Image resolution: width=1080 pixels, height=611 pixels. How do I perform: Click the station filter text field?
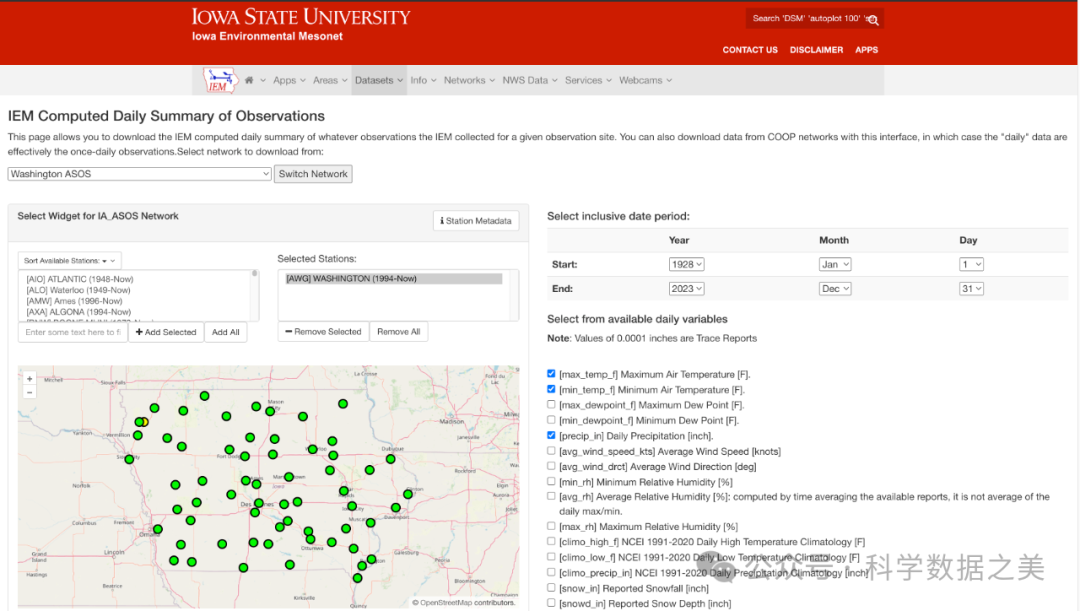[x=73, y=332]
